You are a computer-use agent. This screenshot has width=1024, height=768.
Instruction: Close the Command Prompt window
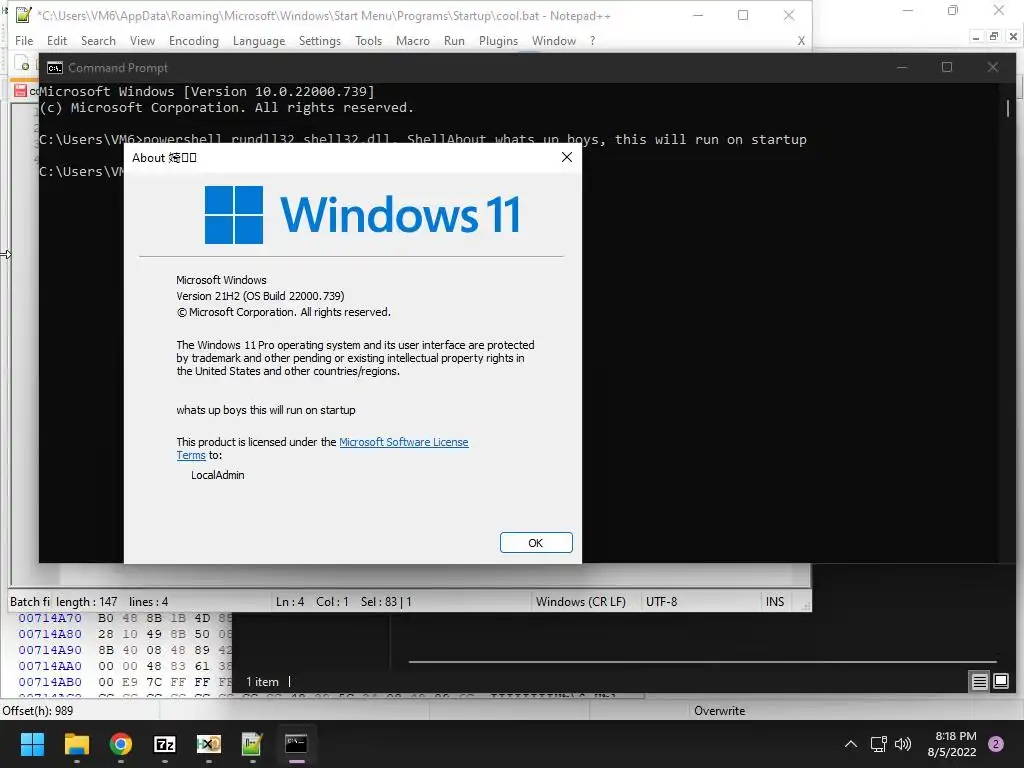click(993, 67)
